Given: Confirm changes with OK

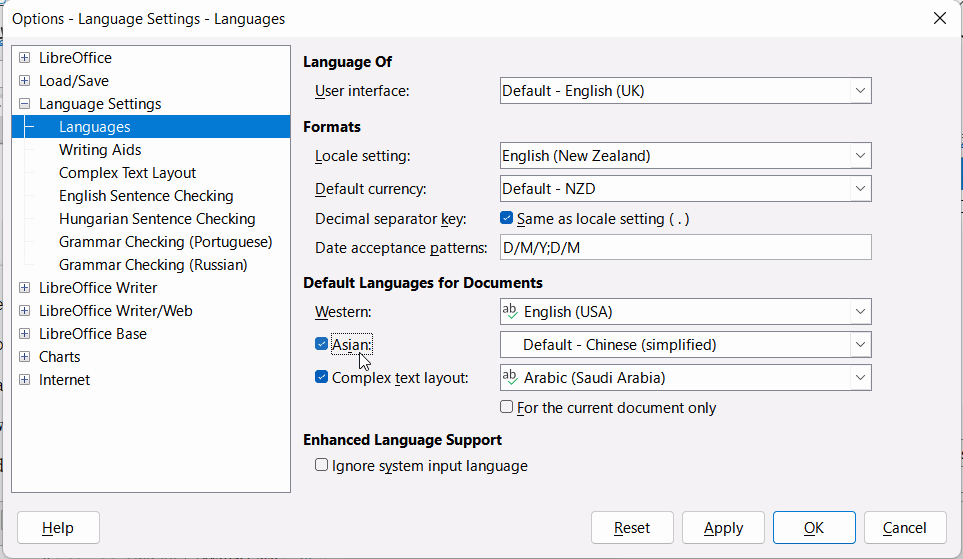Looking at the screenshot, I should tap(814, 528).
